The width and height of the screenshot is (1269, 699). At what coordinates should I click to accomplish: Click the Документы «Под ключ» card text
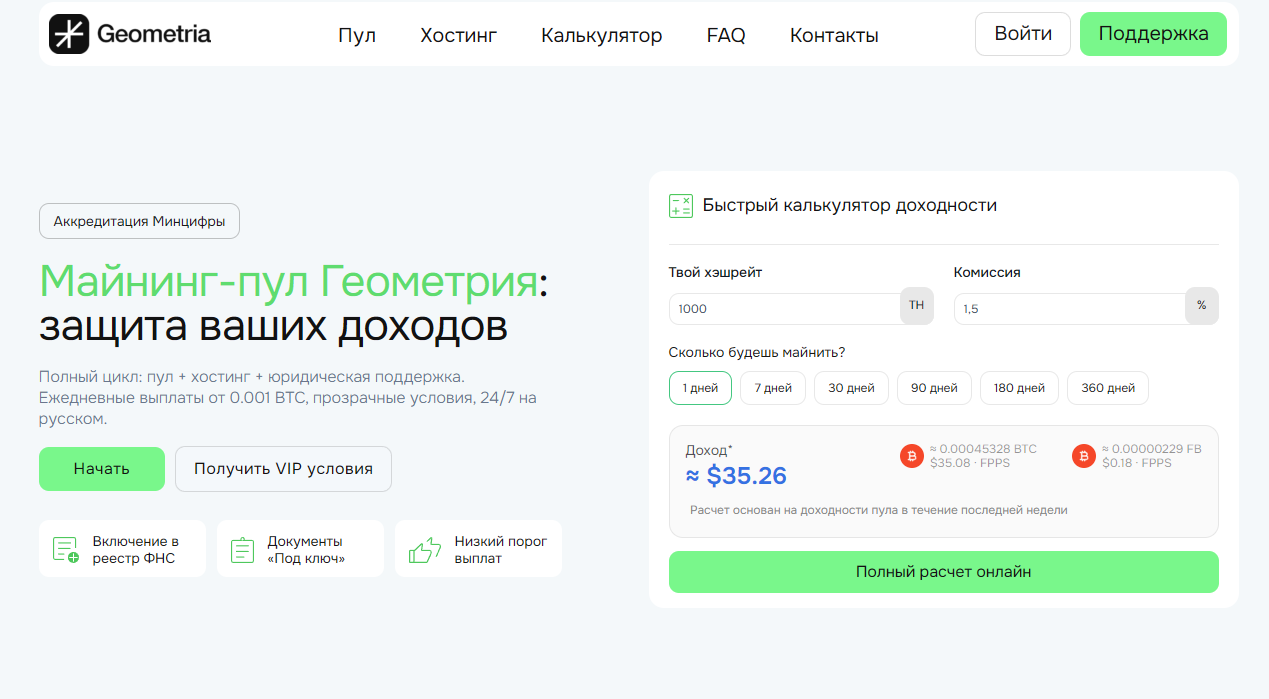pyautogui.click(x=306, y=550)
